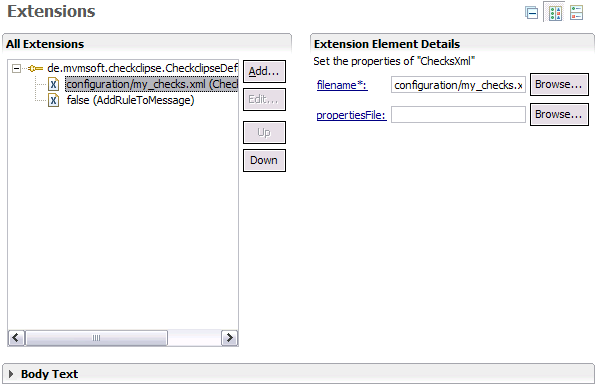Select configuration/my_checks.xml tree entry
599x390 pixels.
tap(151, 84)
